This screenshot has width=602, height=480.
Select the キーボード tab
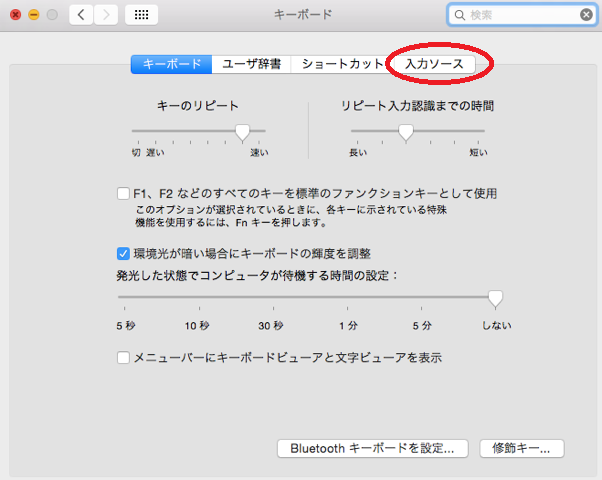pyautogui.click(x=172, y=64)
